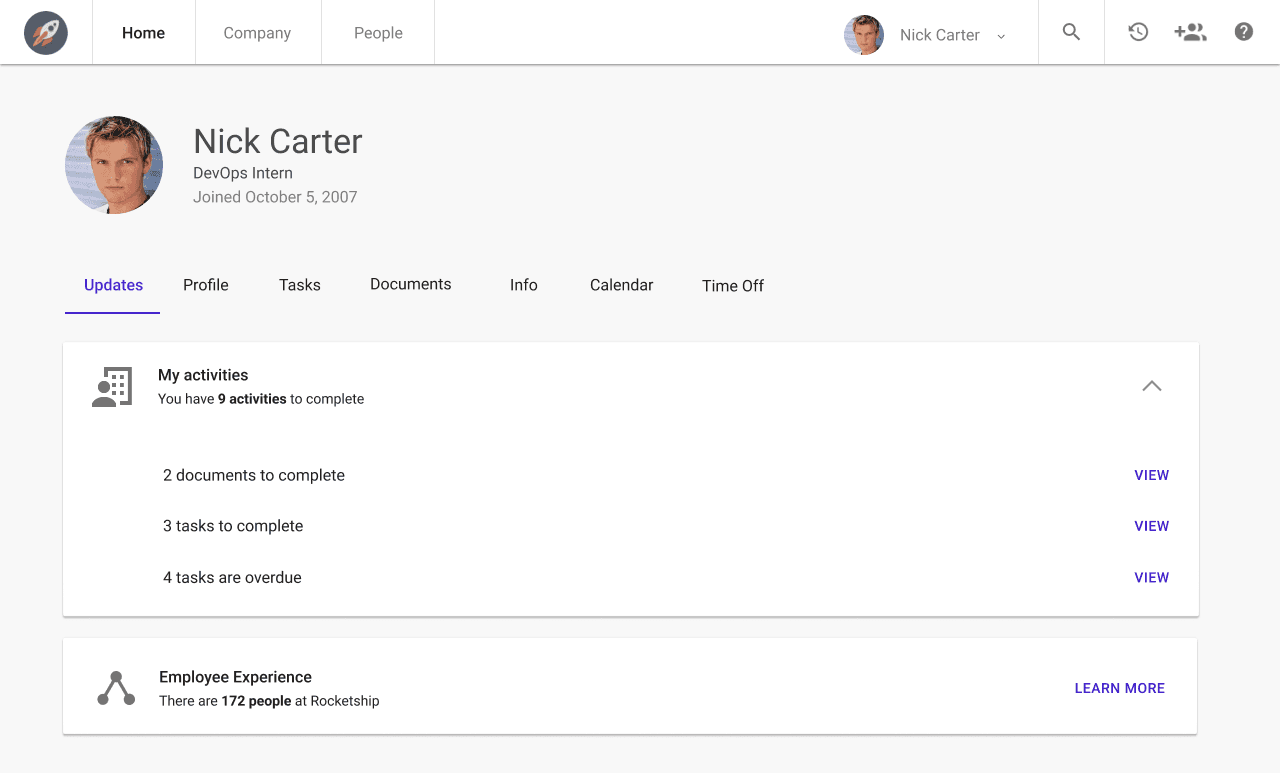Open the Nick Carter account dropdown arrow
The image size is (1280, 773).
(x=1001, y=36)
